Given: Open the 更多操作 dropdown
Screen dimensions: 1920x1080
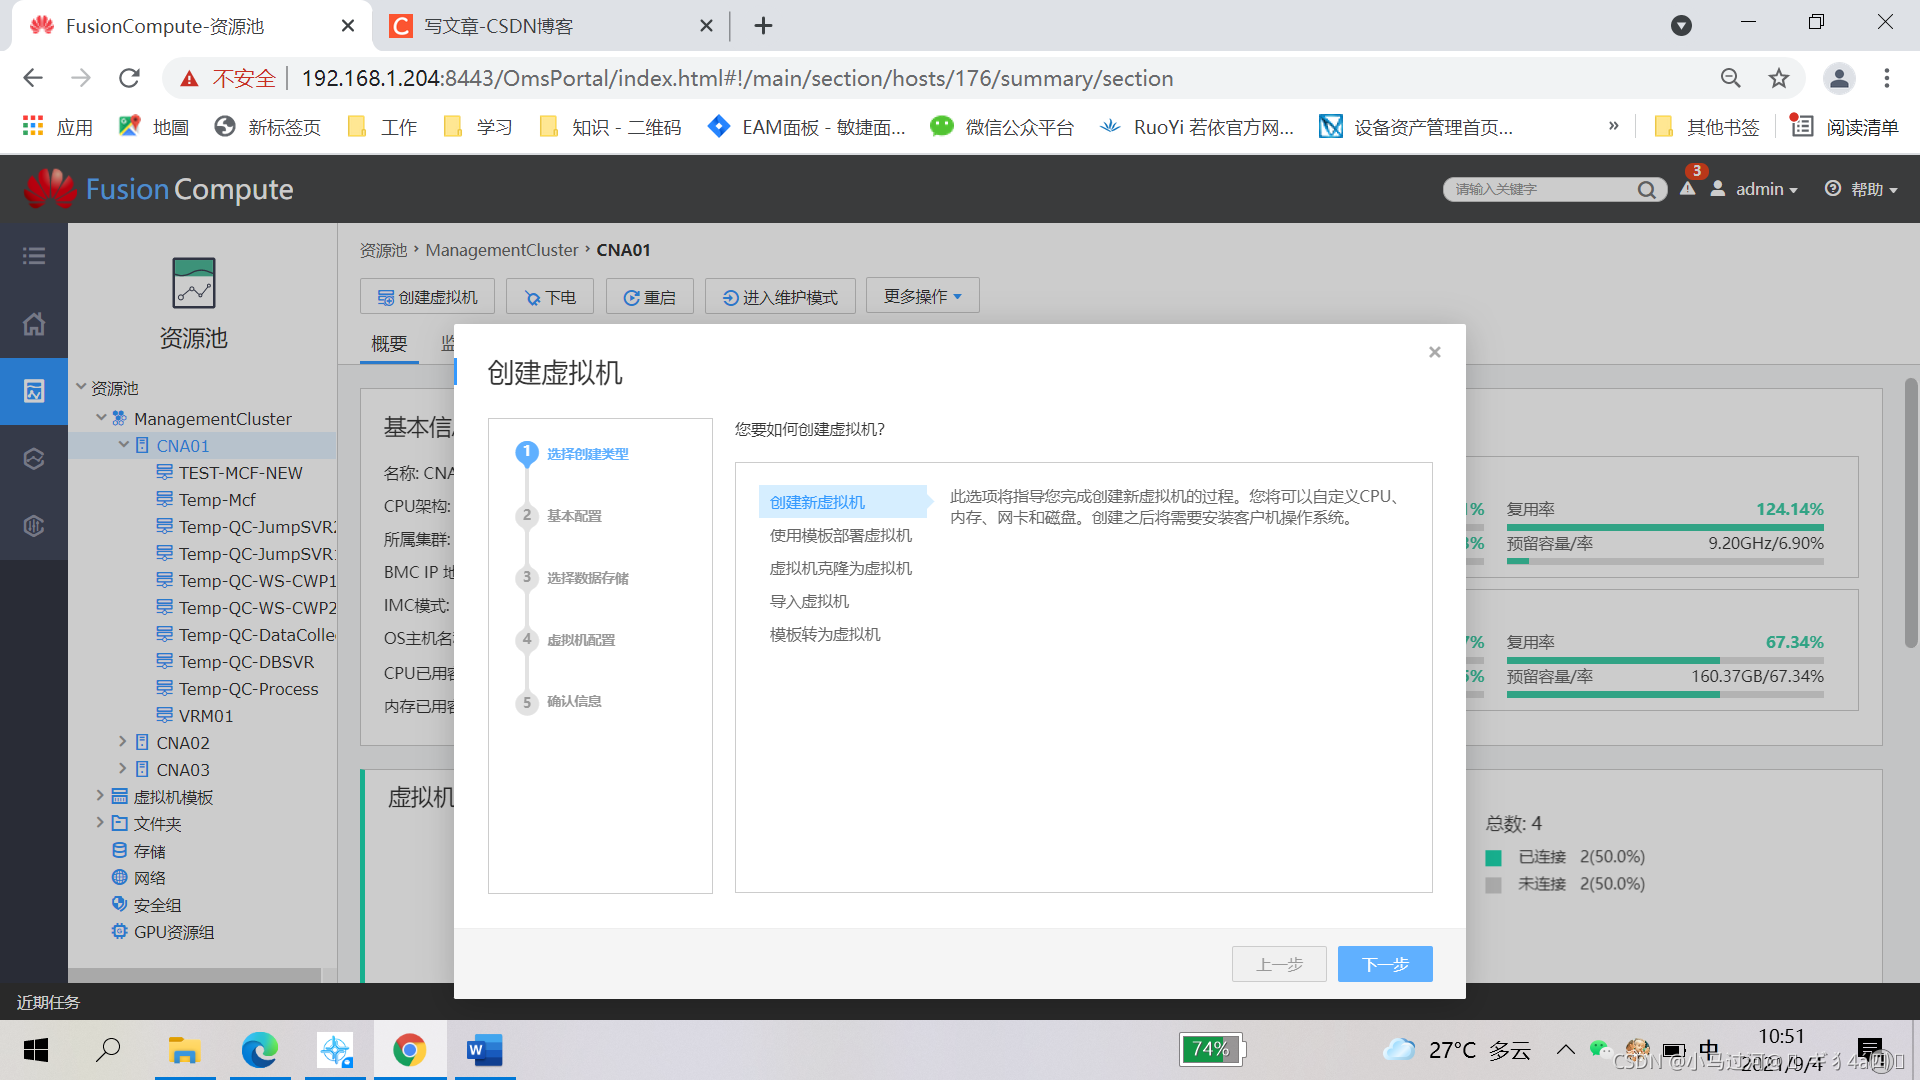Looking at the screenshot, I should pyautogui.click(x=921, y=295).
